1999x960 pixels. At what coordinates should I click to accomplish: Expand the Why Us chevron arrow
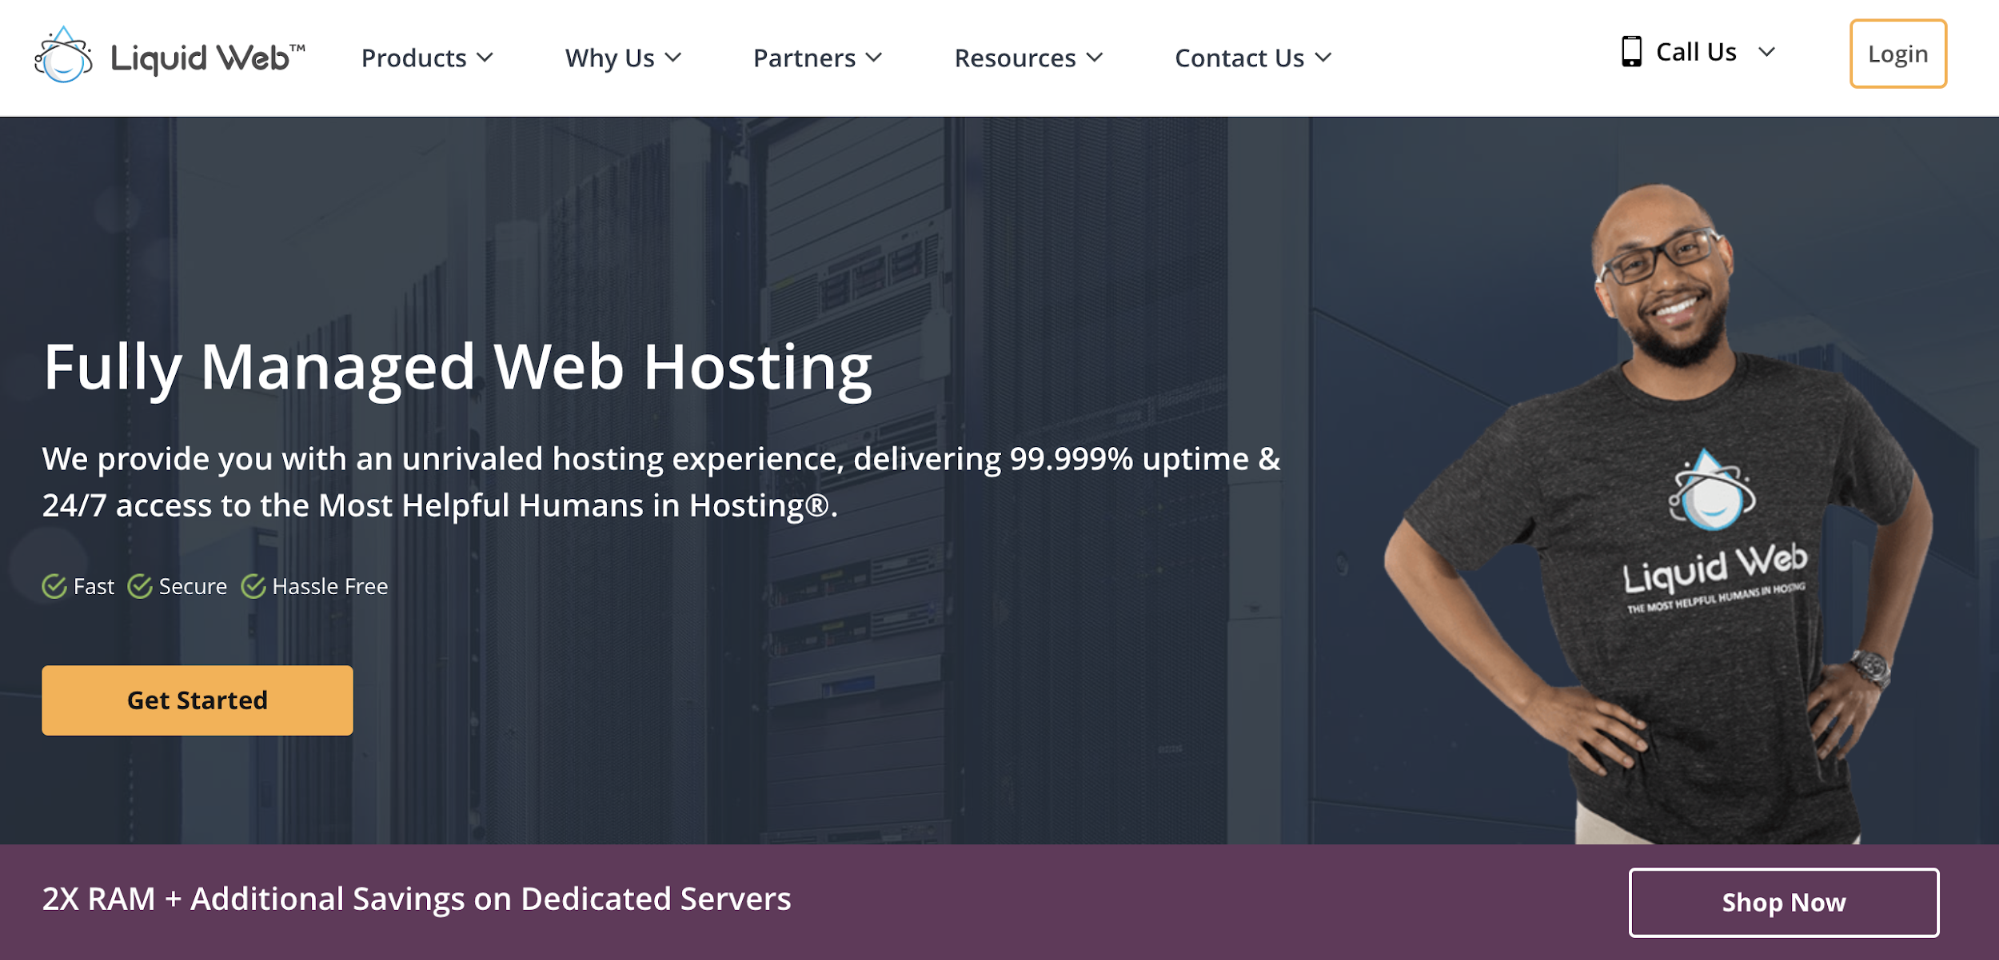click(x=673, y=58)
